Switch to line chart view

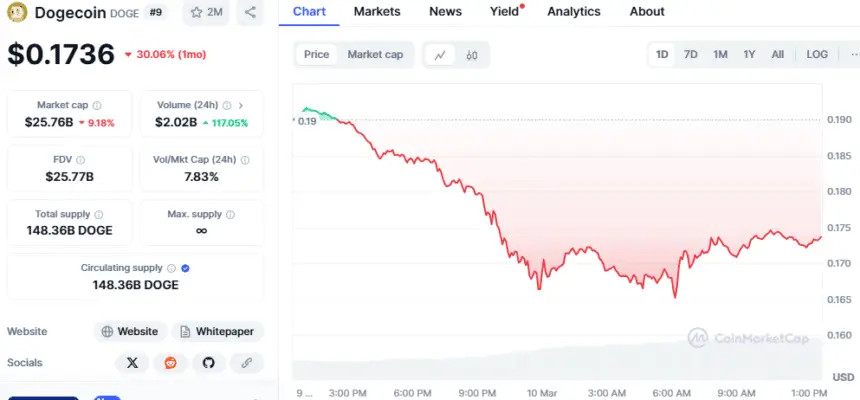pos(440,55)
